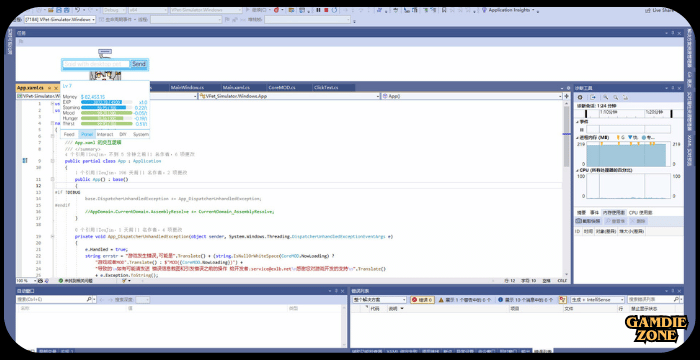Viewport: 700px width, 360px height.
Task: Close the tasks panel with its X
Action: coord(679,33)
